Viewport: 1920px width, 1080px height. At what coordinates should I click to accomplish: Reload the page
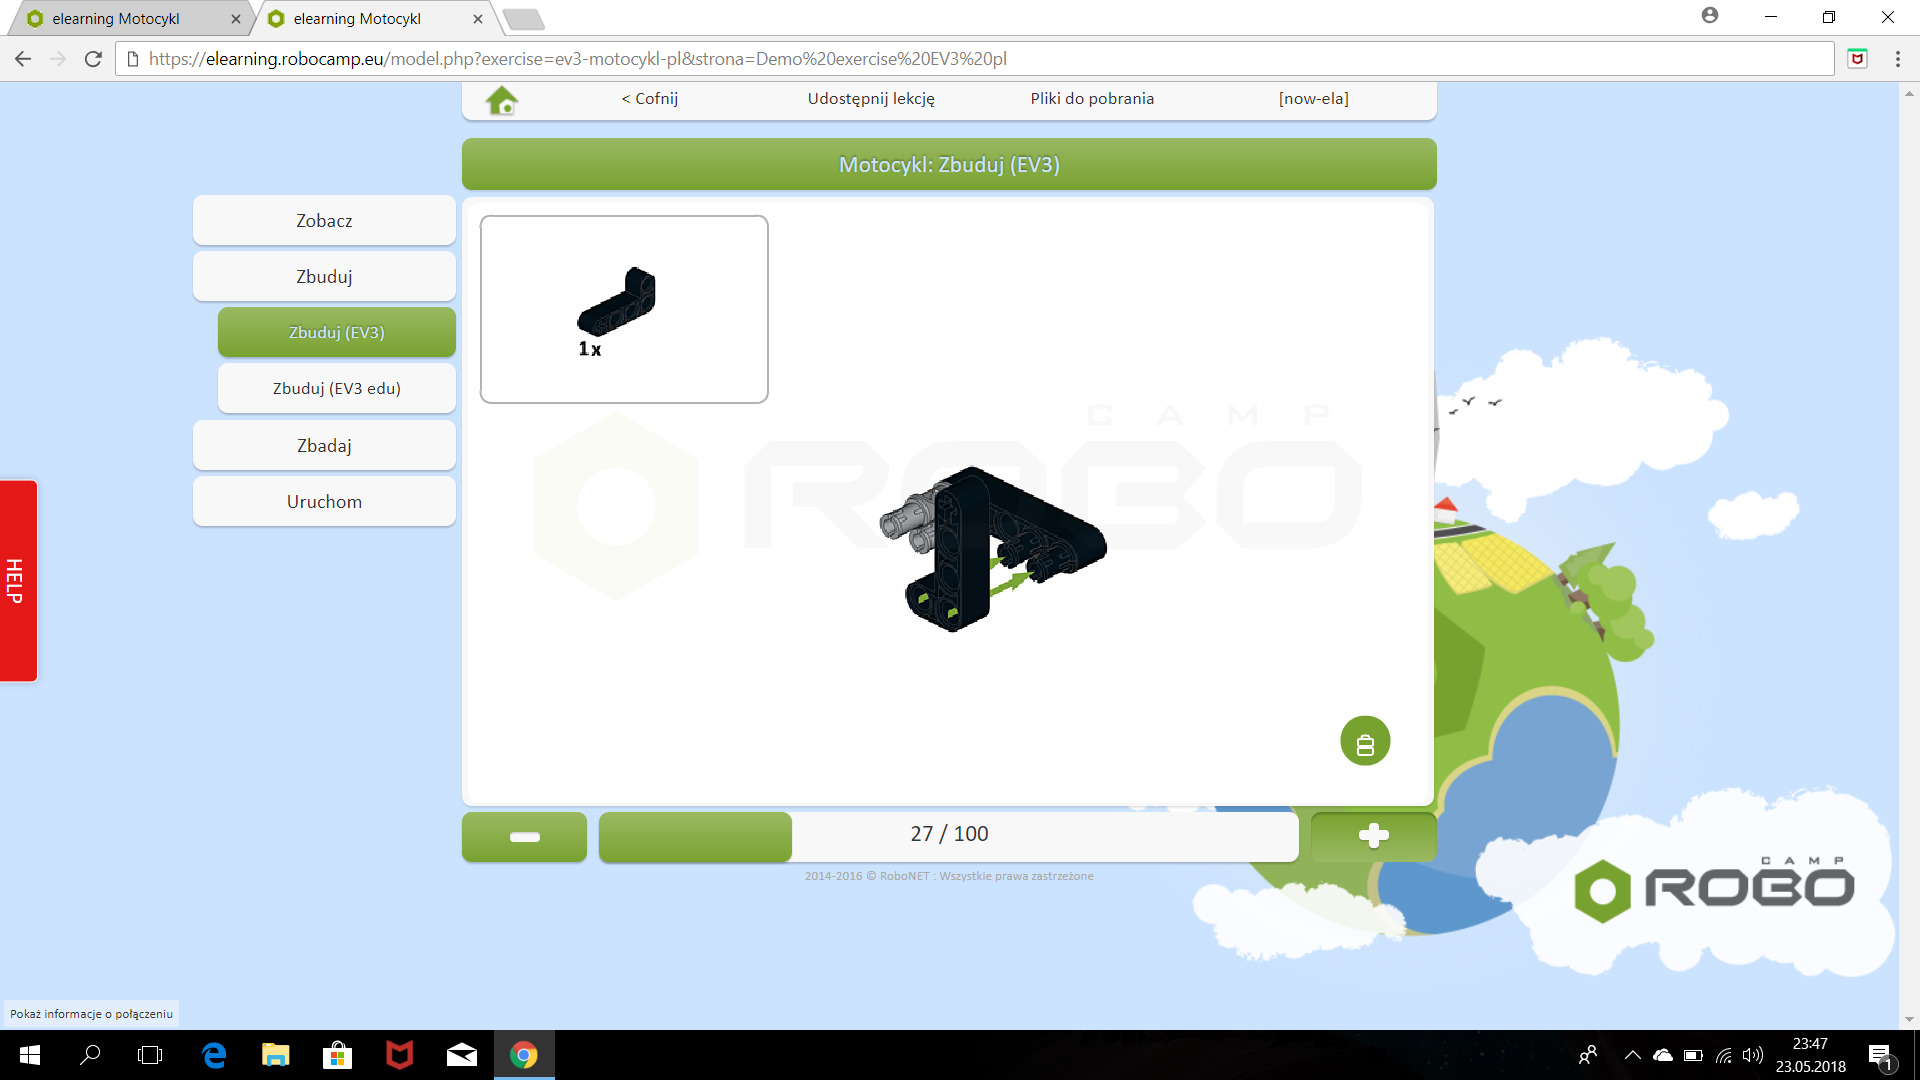(x=93, y=59)
